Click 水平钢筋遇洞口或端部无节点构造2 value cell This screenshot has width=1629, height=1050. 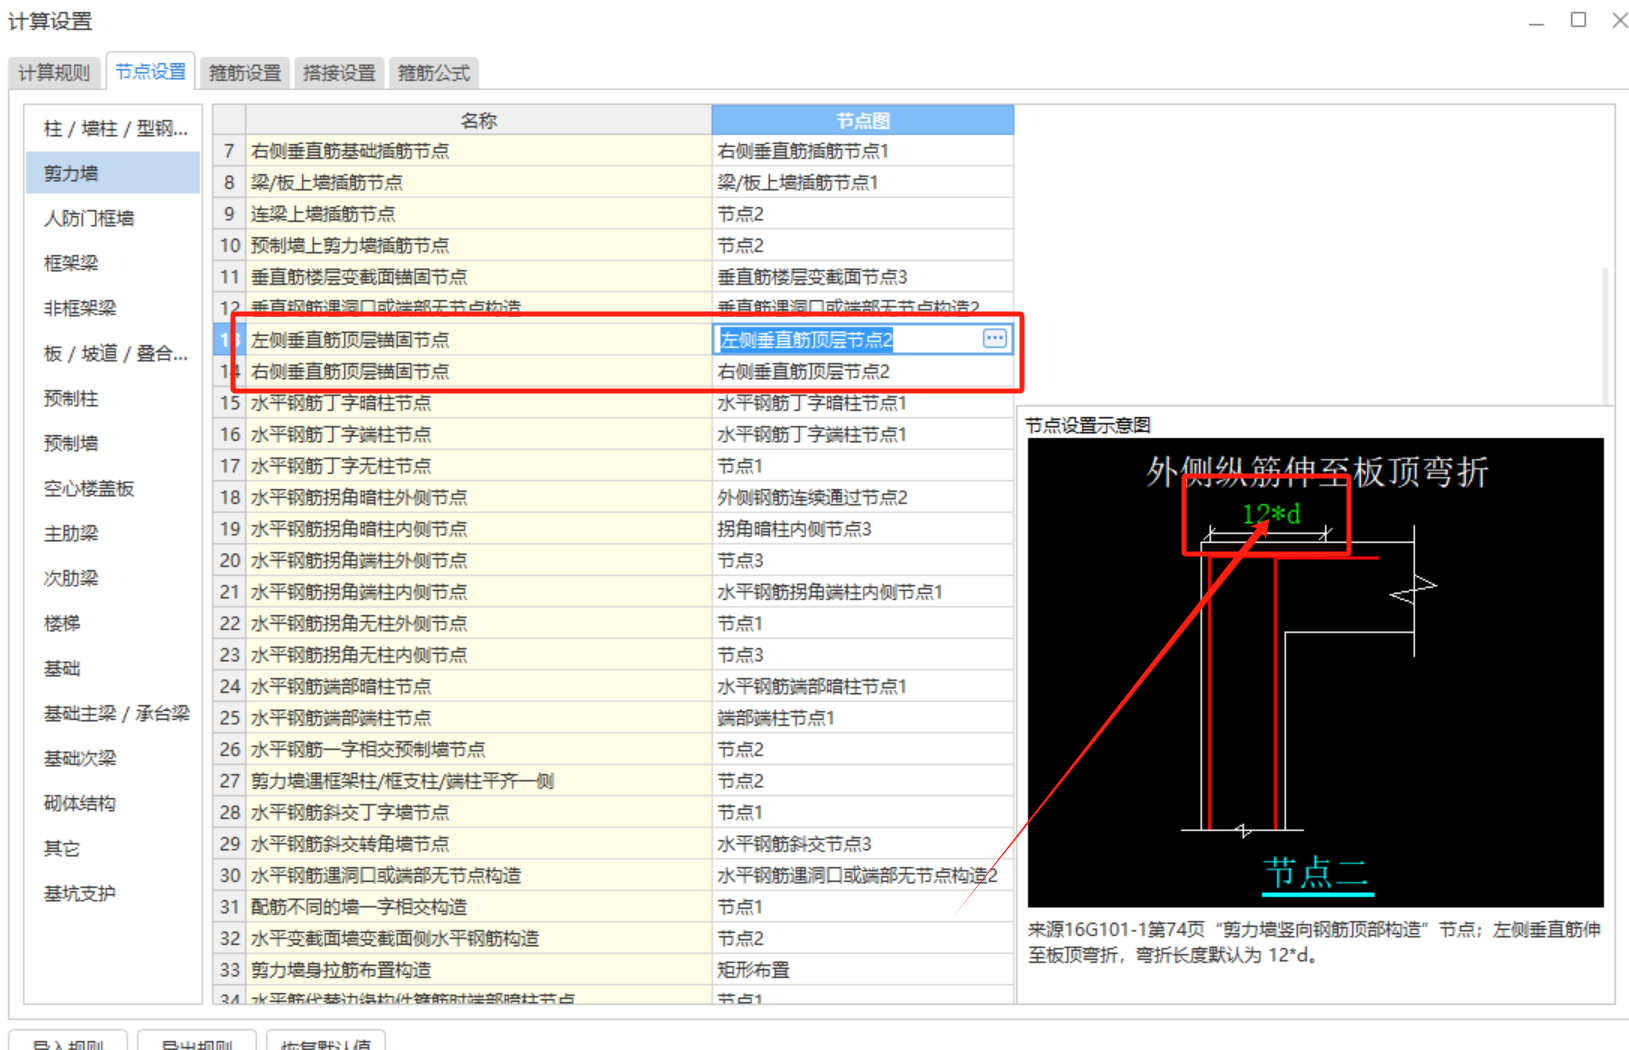[863, 875]
